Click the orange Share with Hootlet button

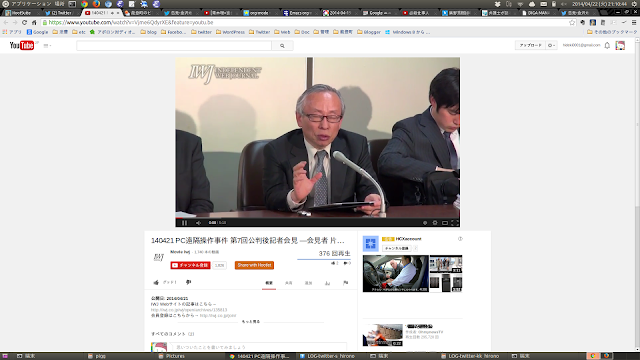(254, 265)
